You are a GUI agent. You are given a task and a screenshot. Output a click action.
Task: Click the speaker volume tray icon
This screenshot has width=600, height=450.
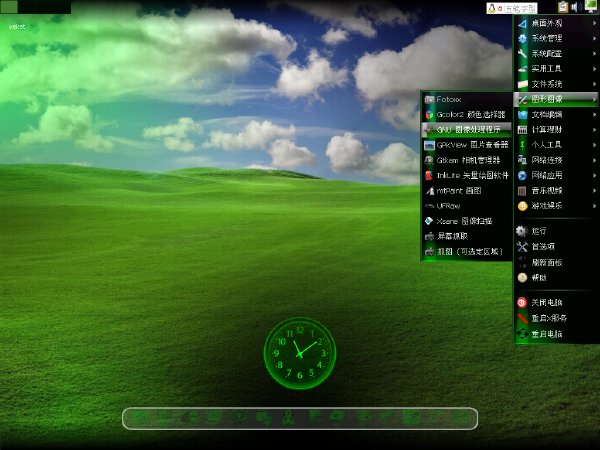coord(575,7)
